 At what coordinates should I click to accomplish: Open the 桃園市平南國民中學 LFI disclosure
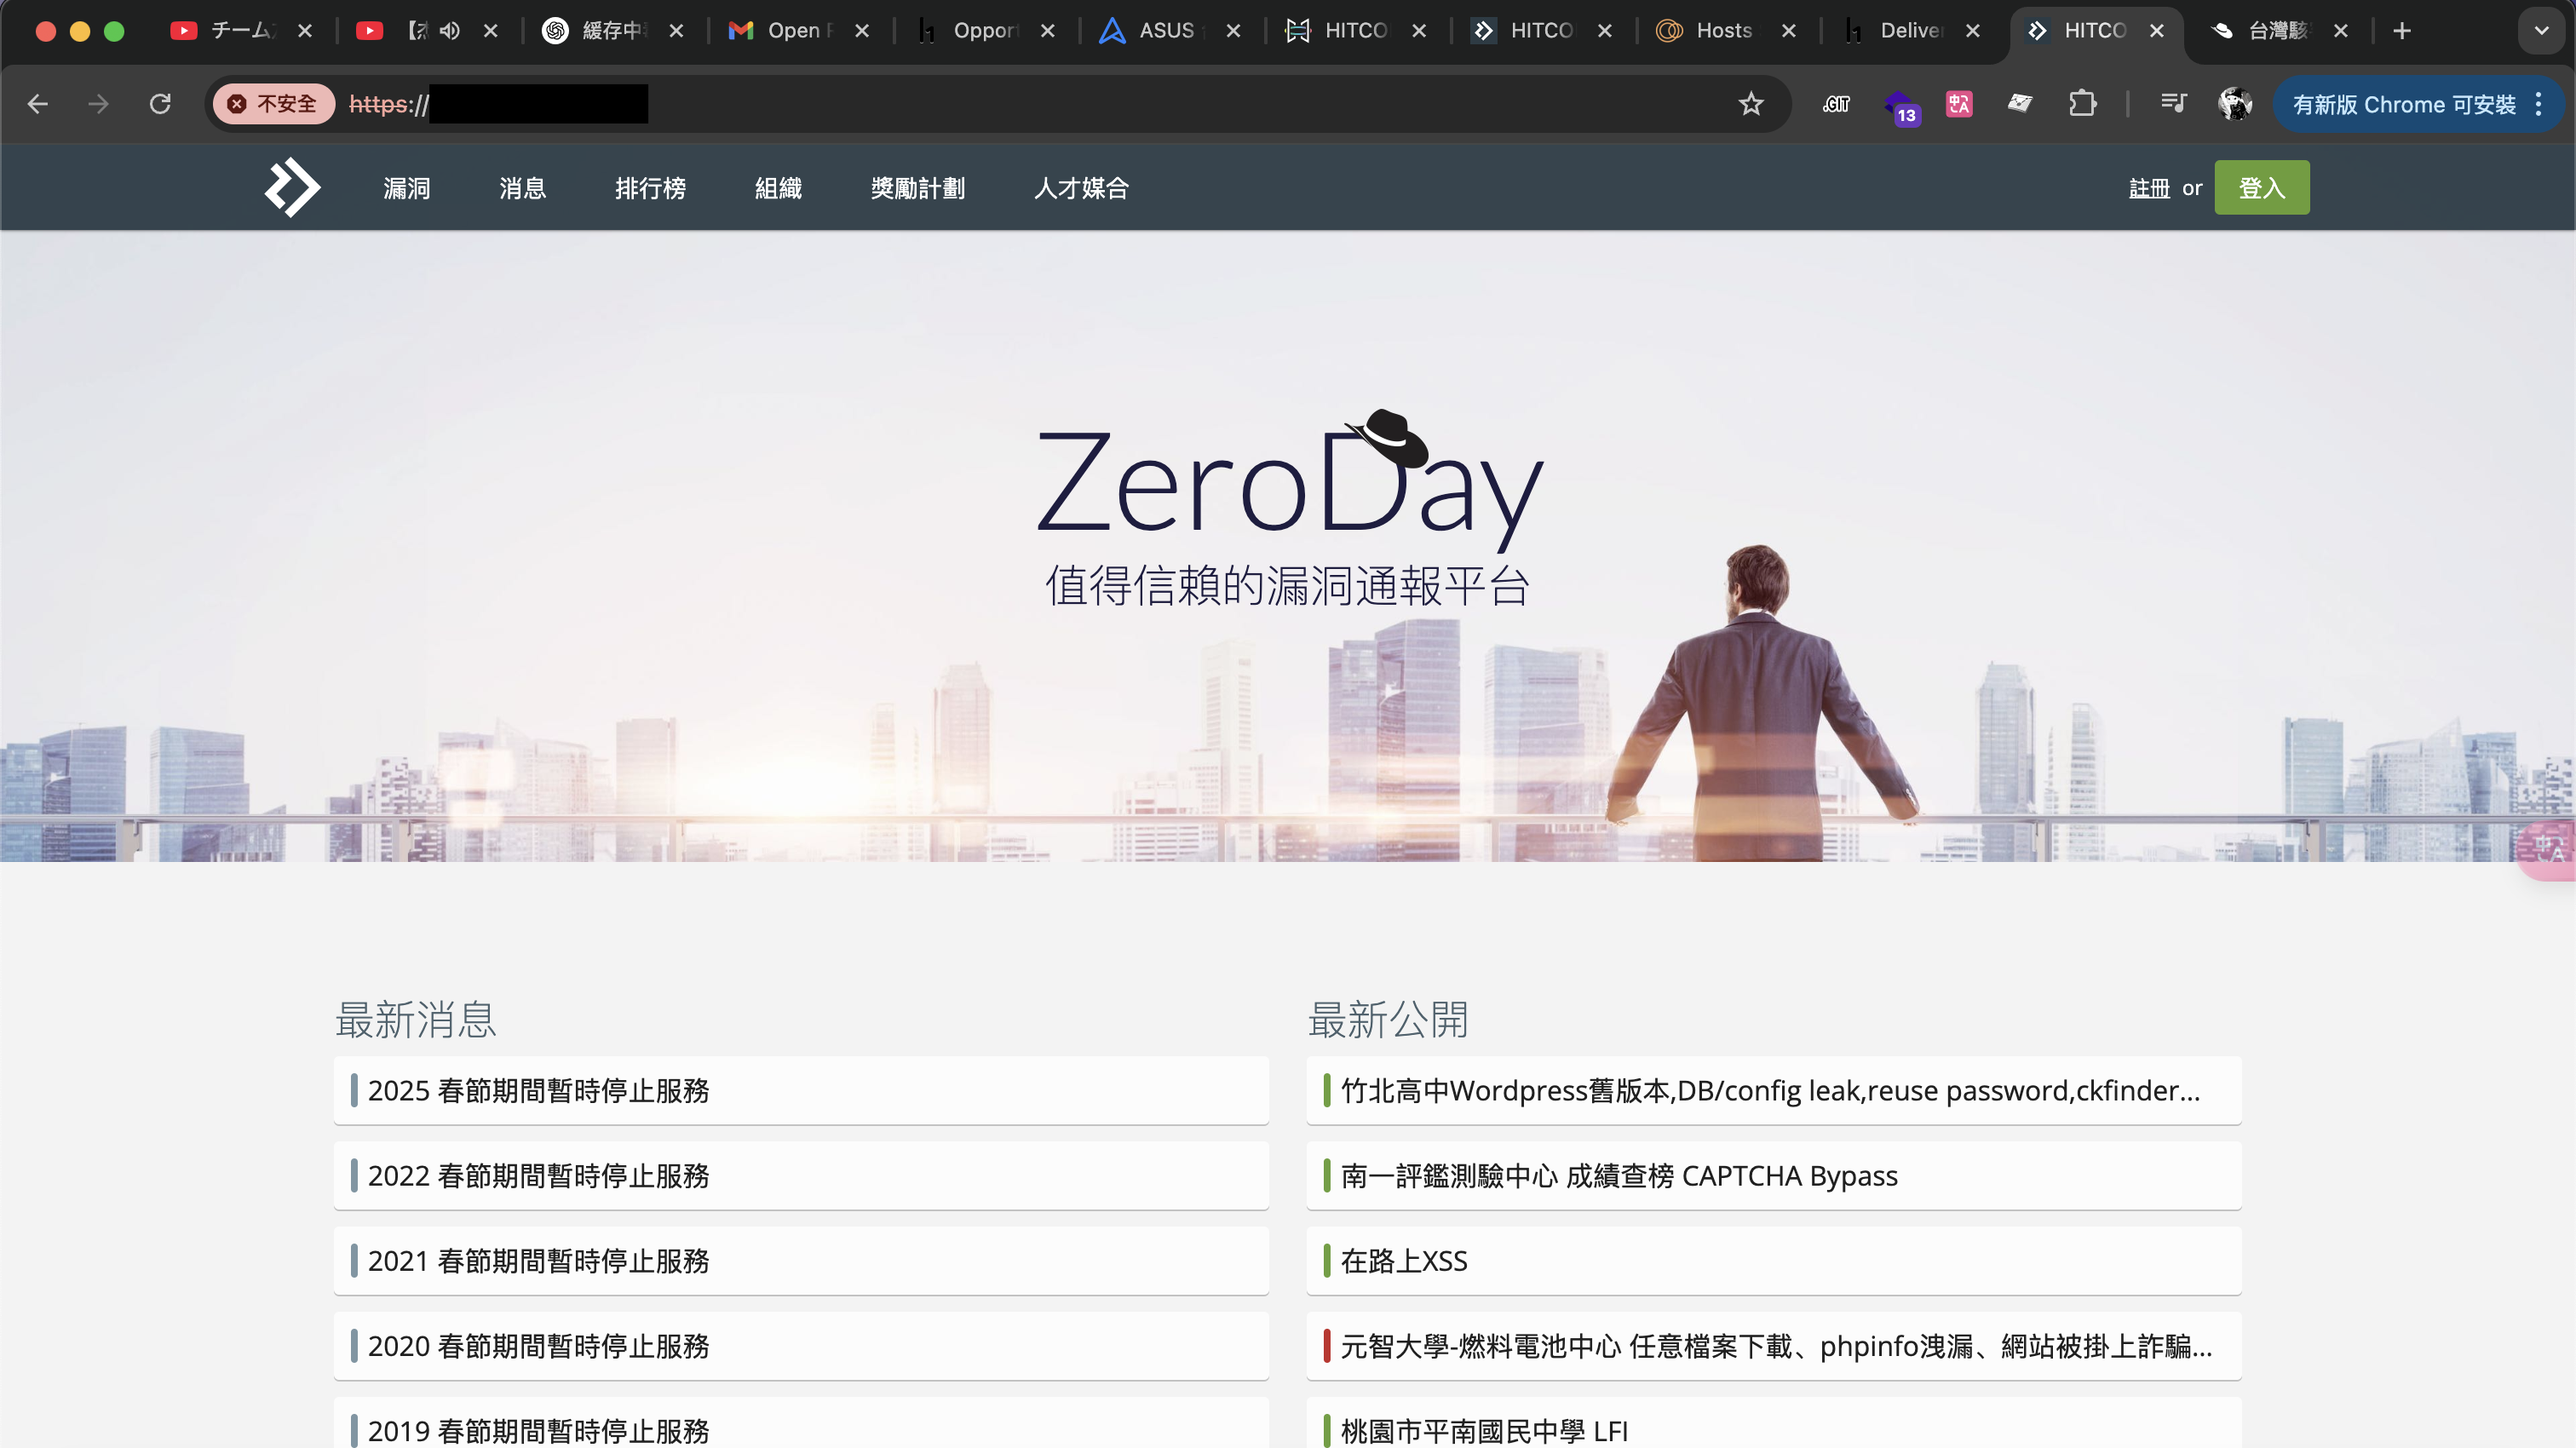[x=1774, y=1424]
